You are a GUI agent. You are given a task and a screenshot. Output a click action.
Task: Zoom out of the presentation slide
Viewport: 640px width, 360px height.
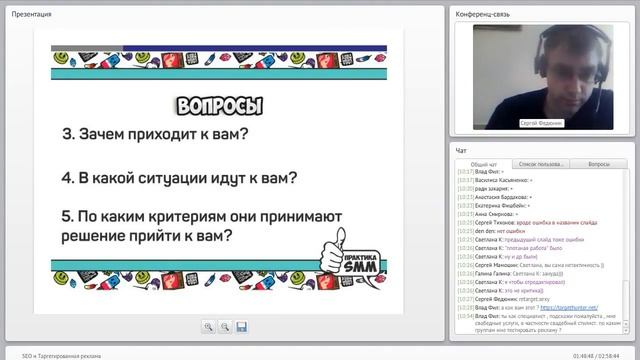(225, 327)
